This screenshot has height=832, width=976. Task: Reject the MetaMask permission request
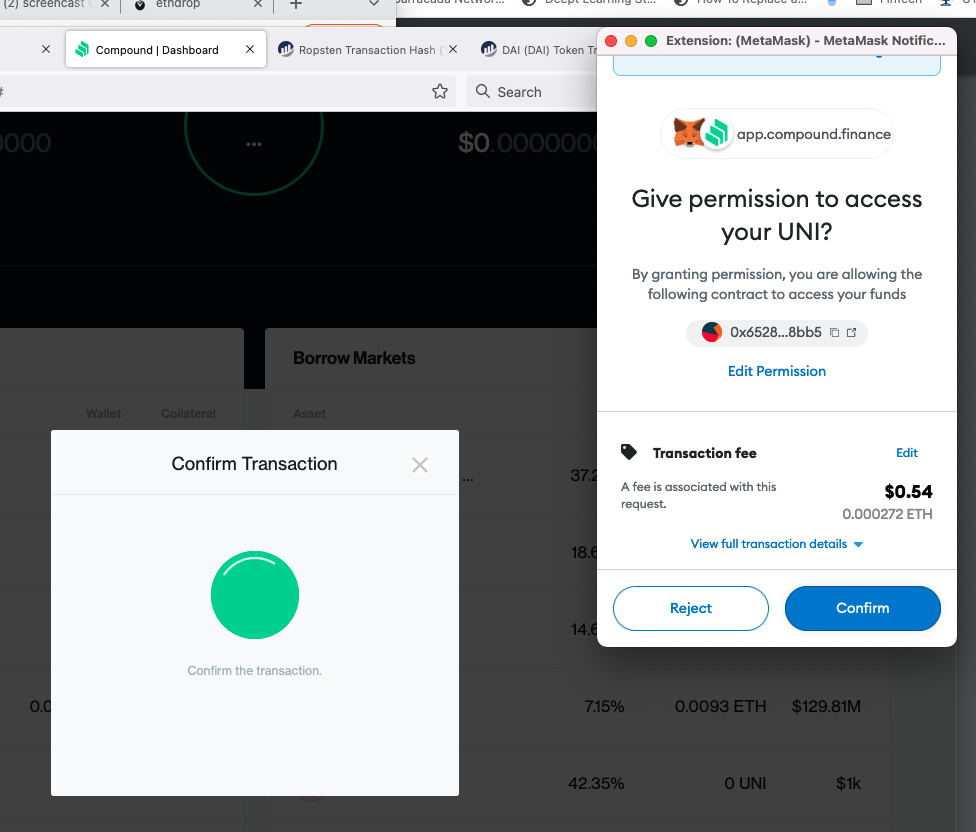pos(690,608)
